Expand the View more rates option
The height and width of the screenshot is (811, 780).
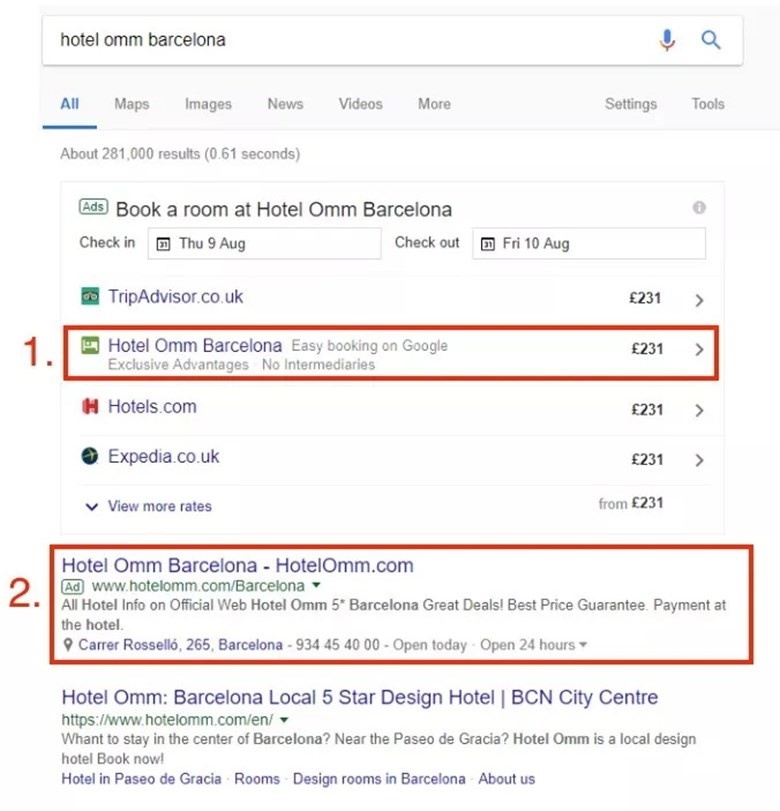(148, 506)
